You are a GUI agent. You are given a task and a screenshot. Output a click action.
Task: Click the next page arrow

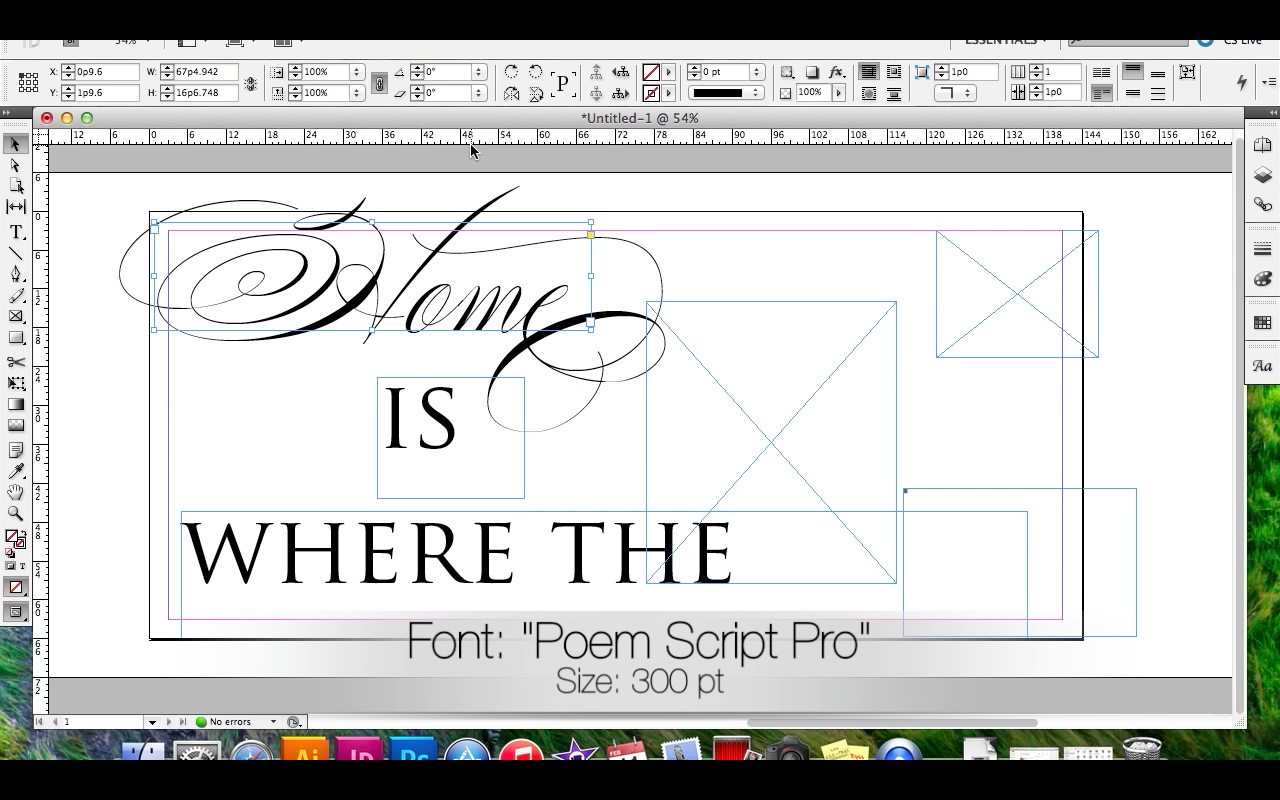click(x=168, y=721)
